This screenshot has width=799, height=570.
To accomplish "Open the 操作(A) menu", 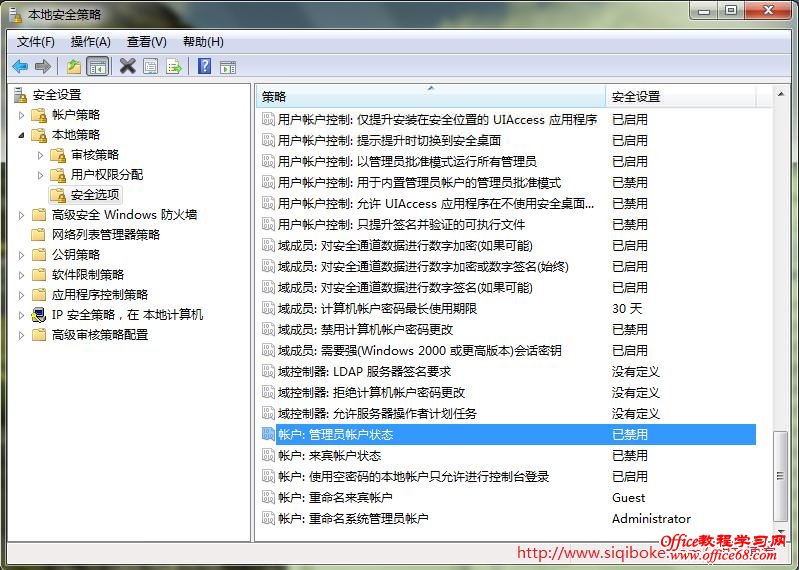I will click(91, 42).
